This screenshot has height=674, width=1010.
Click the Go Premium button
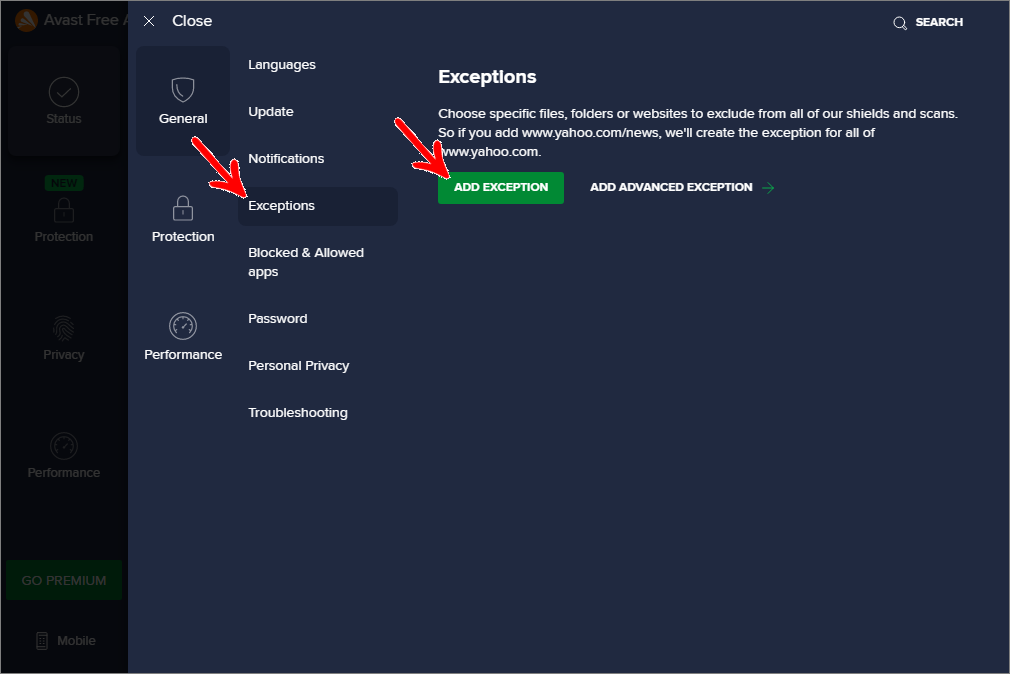click(64, 580)
